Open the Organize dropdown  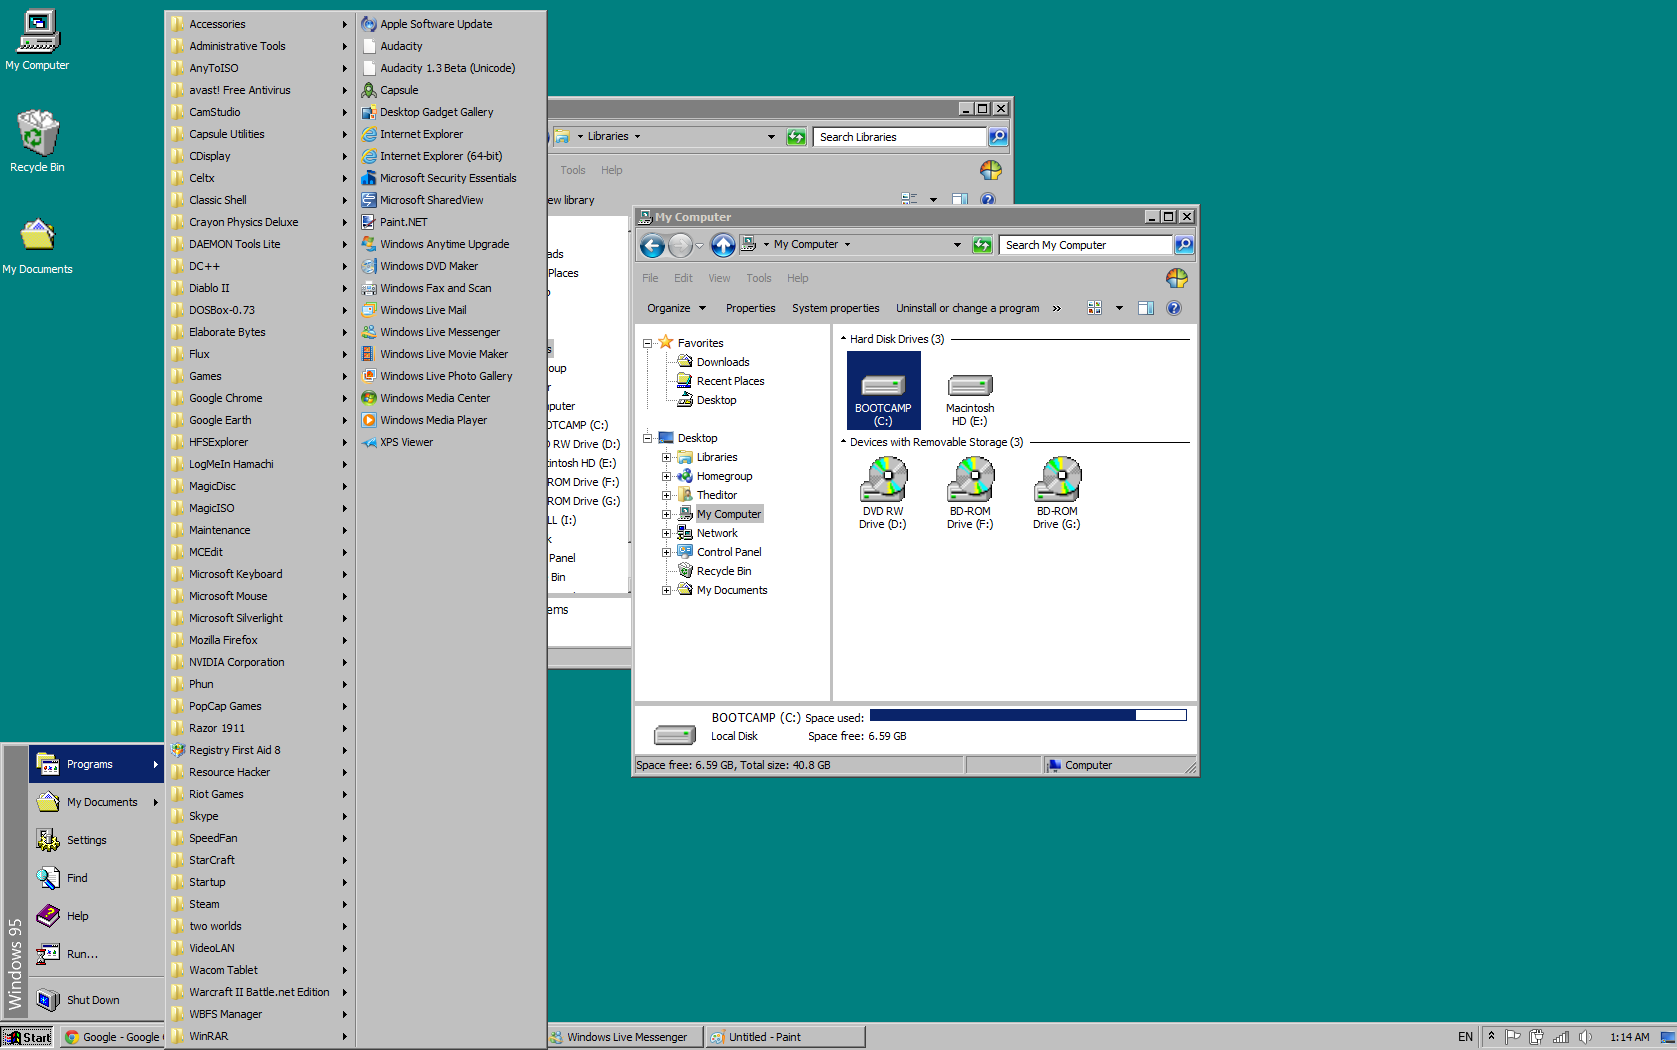pyautogui.click(x=677, y=308)
